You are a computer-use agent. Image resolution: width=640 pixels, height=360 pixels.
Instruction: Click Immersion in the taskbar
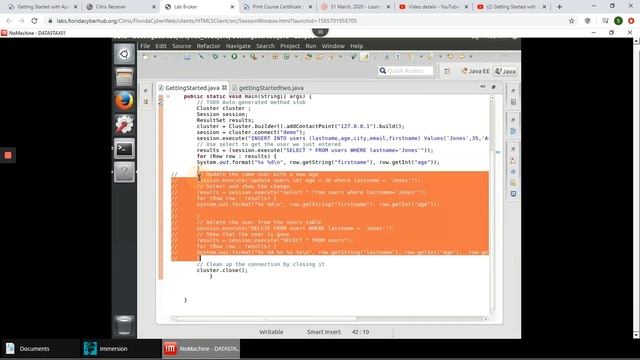pyautogui.click(x=121, y=349)
